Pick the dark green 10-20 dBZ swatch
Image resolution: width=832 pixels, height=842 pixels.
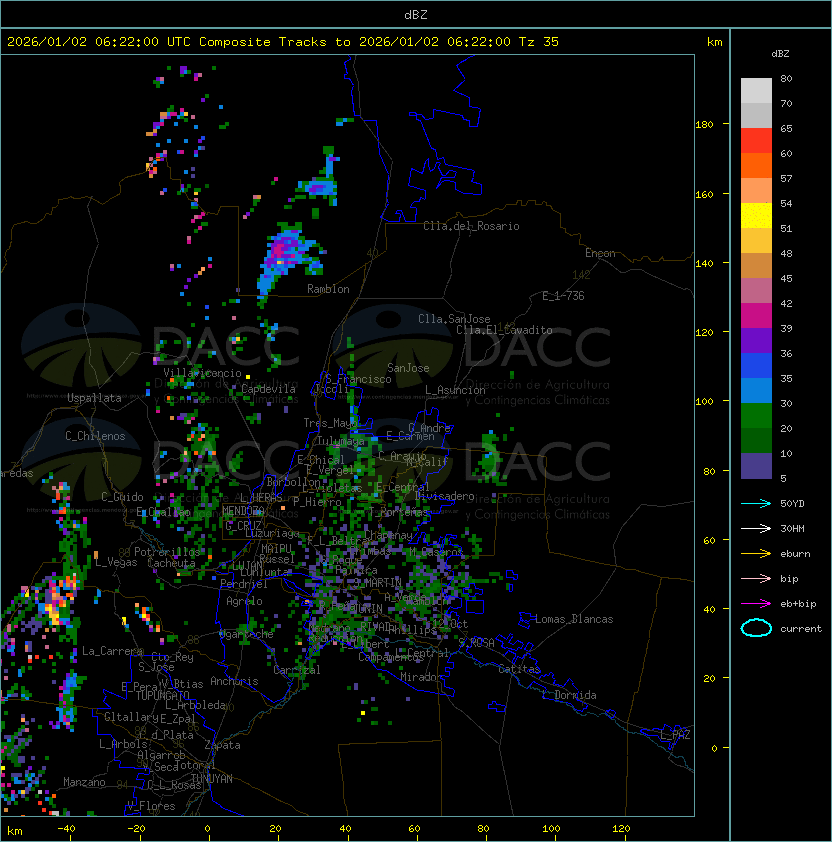coord(756,440)
